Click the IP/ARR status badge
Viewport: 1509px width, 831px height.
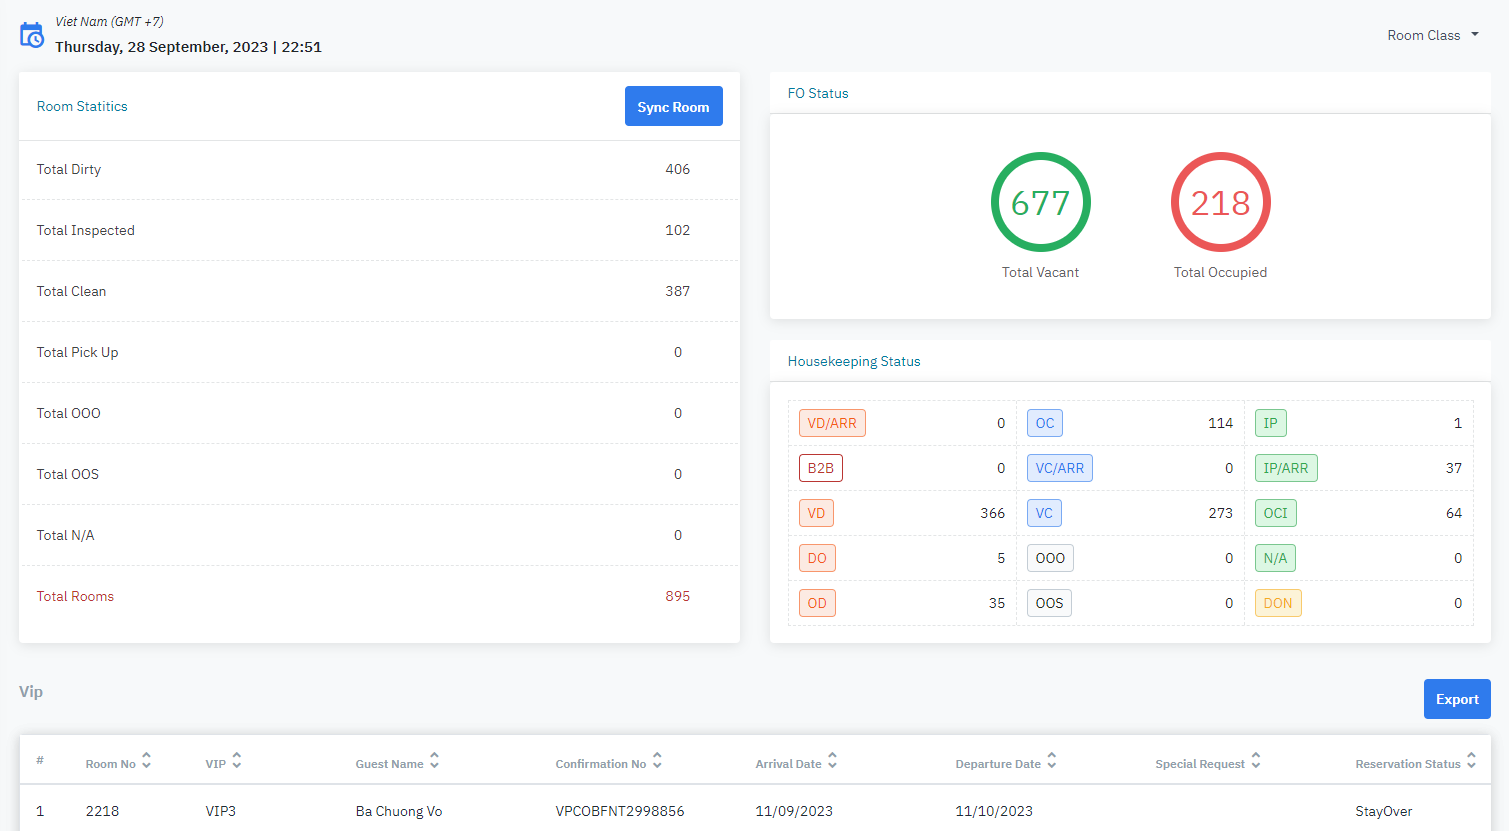point(1285,468)
